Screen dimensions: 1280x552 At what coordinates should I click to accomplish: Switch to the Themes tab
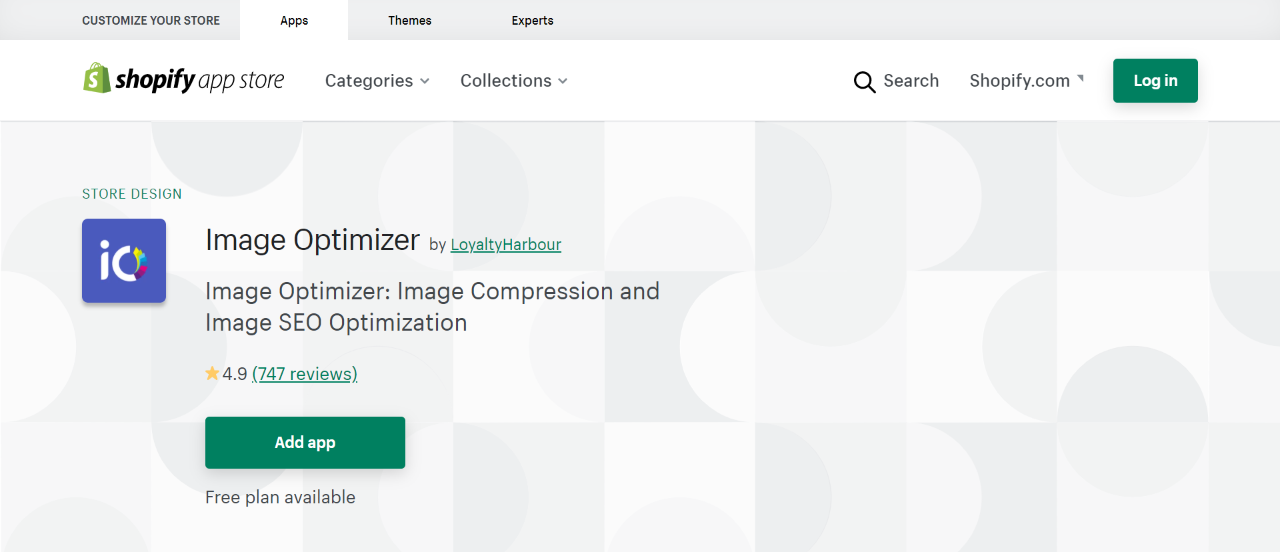(x=410, y=20)
